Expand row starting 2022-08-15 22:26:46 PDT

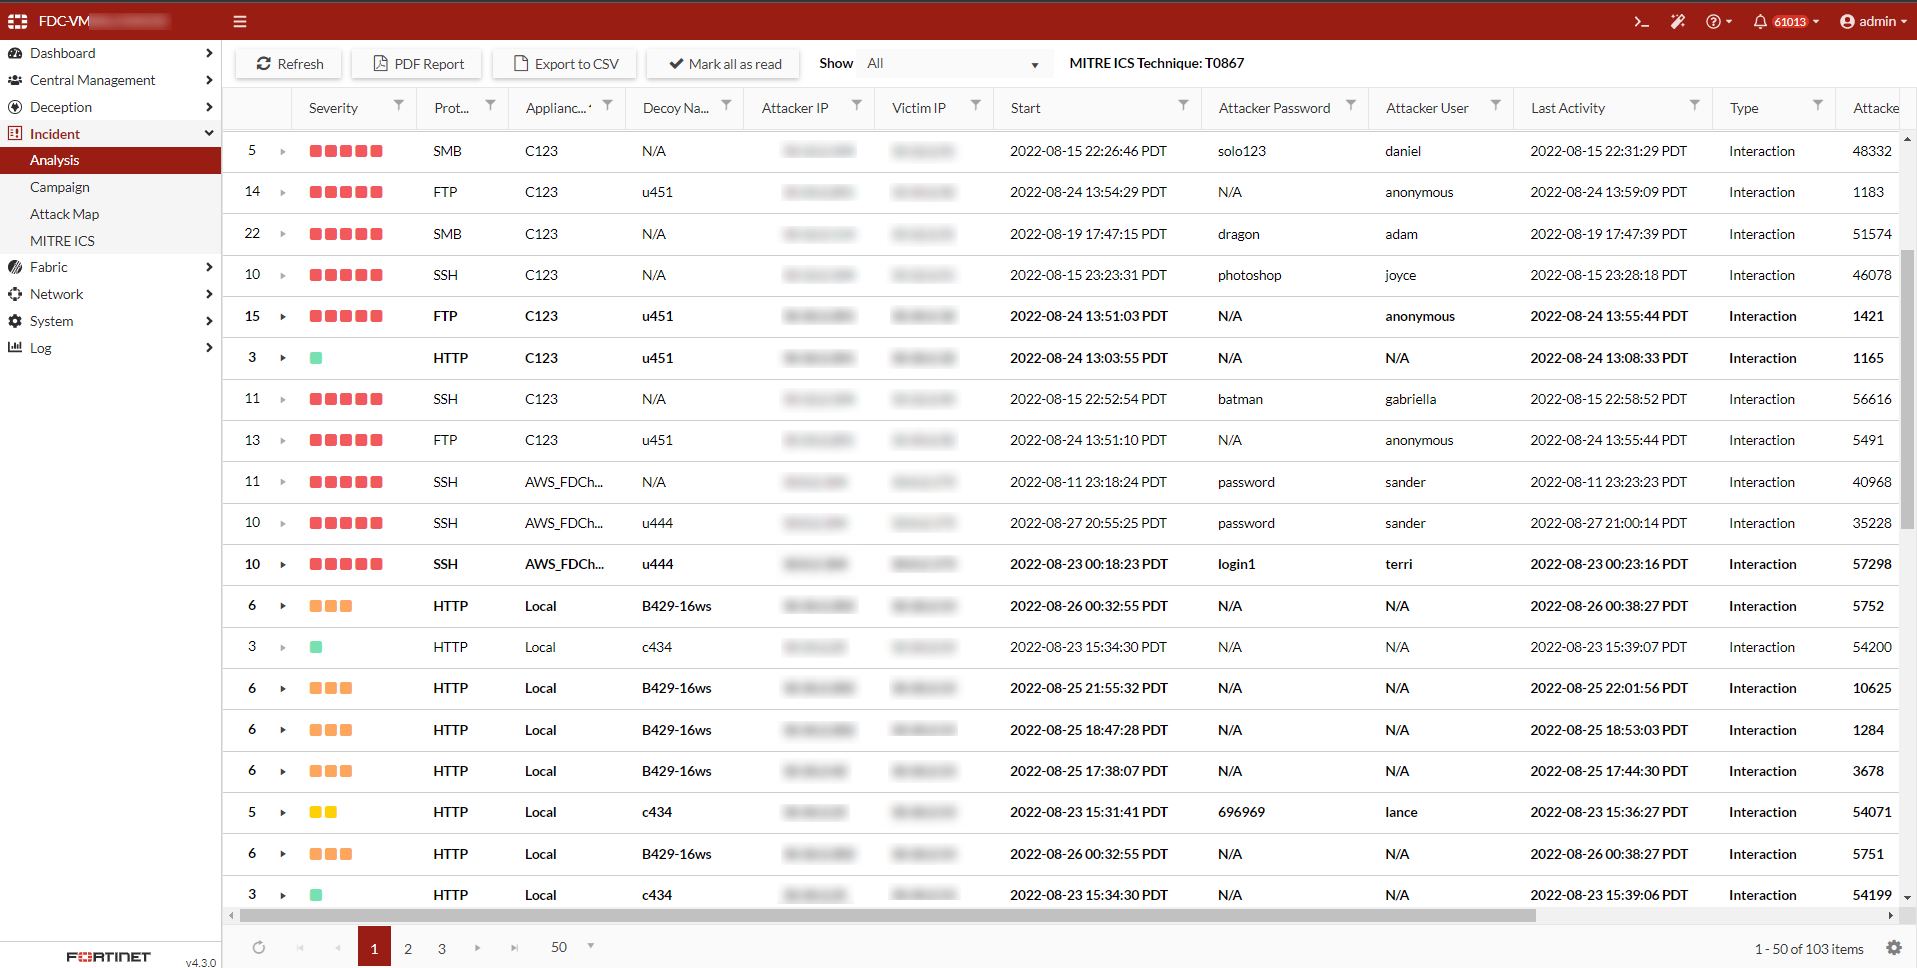283,152
